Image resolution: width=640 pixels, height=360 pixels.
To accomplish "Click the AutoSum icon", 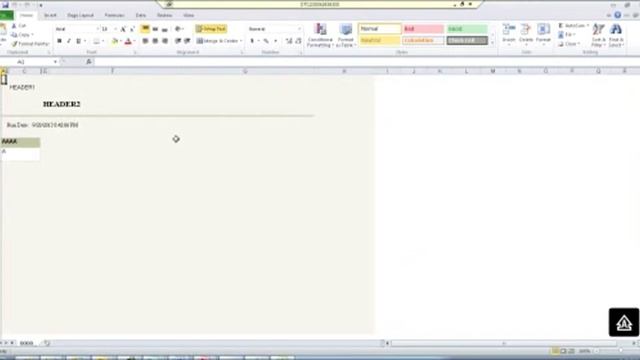I will coord(562,26).
